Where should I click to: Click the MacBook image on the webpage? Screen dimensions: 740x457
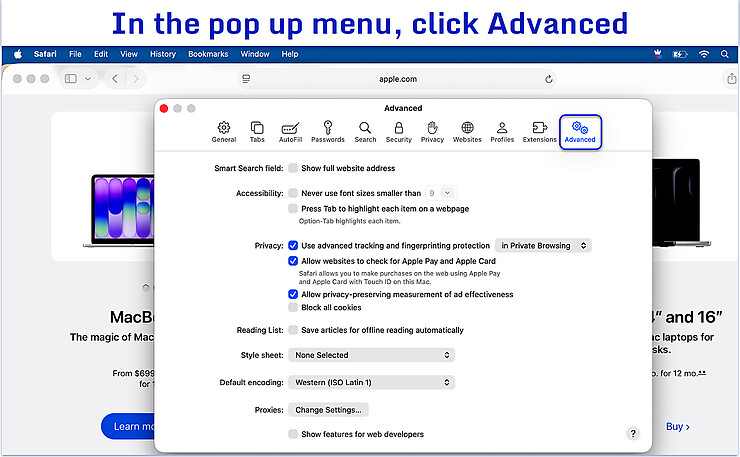[119, 211]
